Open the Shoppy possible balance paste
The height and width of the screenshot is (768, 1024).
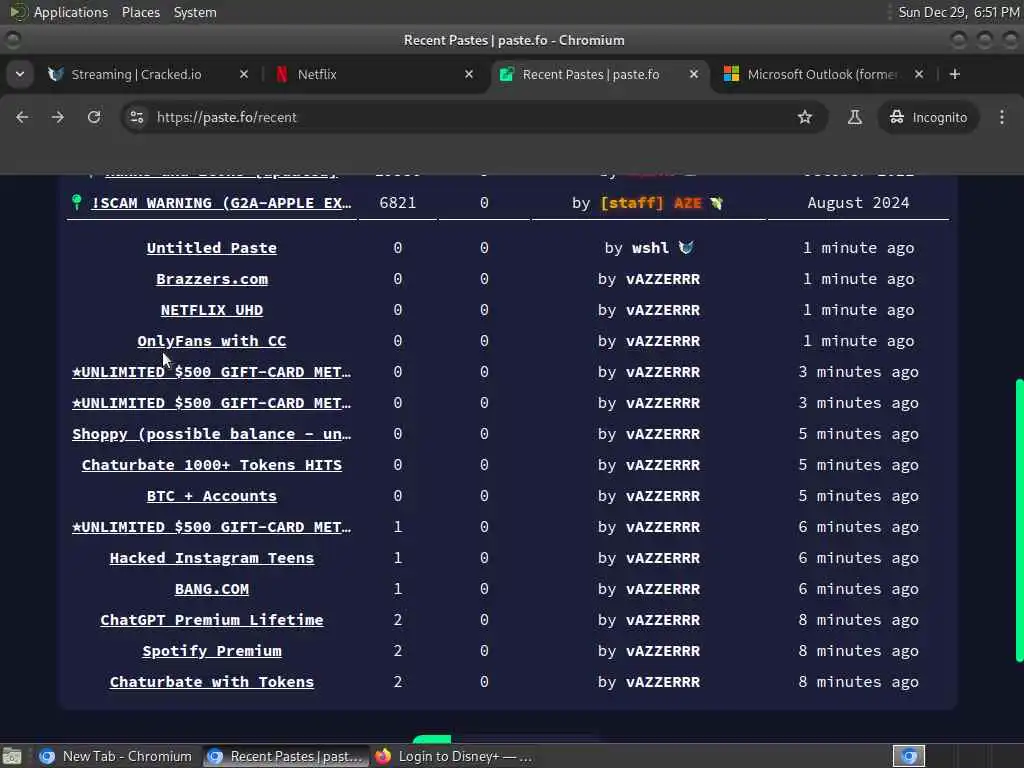point(212,434)
